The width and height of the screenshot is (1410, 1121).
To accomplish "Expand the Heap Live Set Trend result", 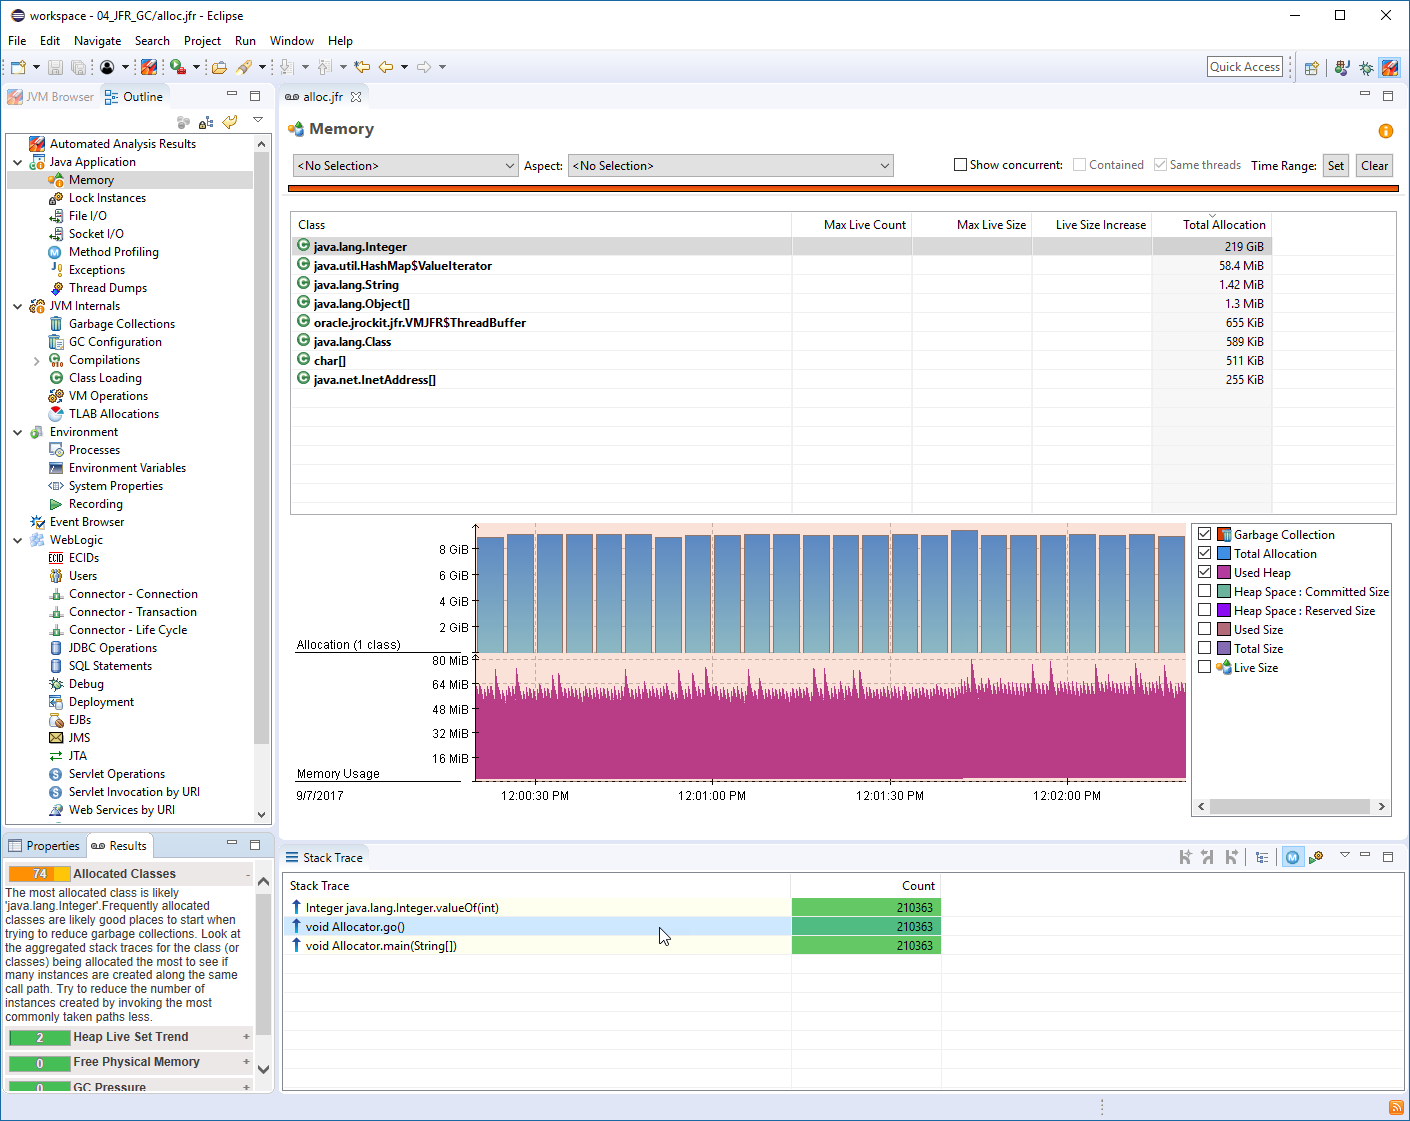I will tap(246, 1037).
